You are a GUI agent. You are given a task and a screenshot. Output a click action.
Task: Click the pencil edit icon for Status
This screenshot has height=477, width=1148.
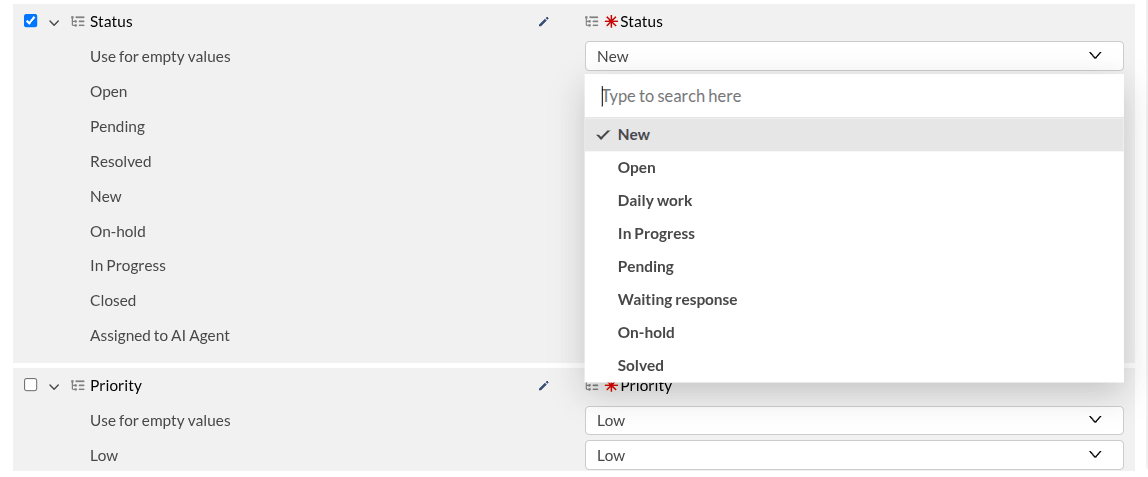[x=543, y=22]
